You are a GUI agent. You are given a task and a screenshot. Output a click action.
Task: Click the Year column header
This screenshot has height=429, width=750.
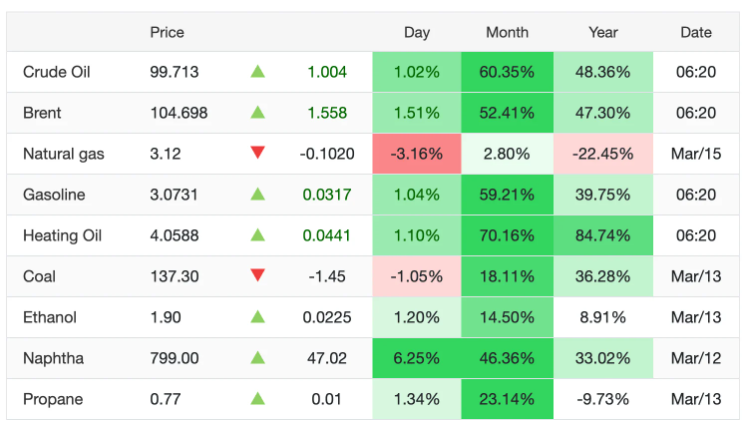pyautogui.click(x=603, y=32)
